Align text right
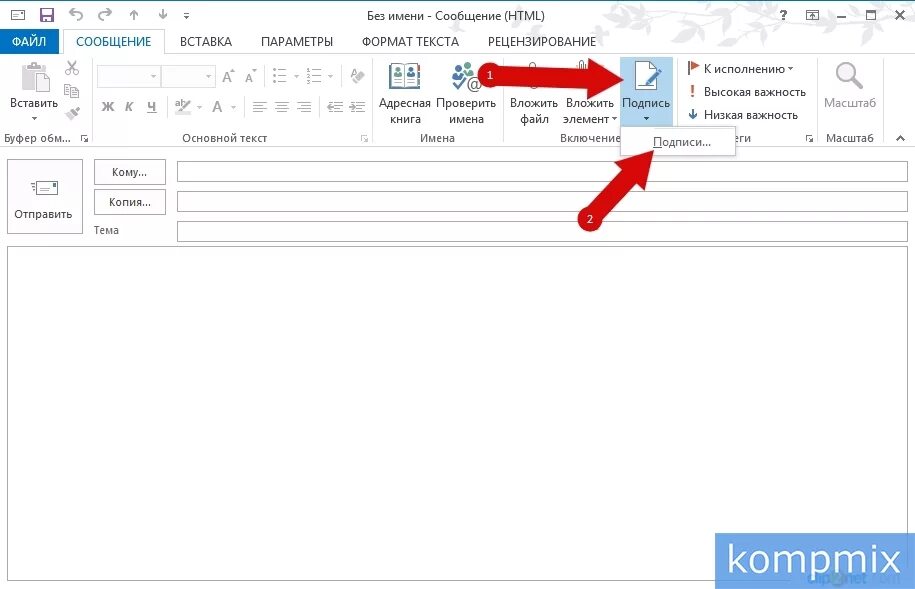 point(304,107)
